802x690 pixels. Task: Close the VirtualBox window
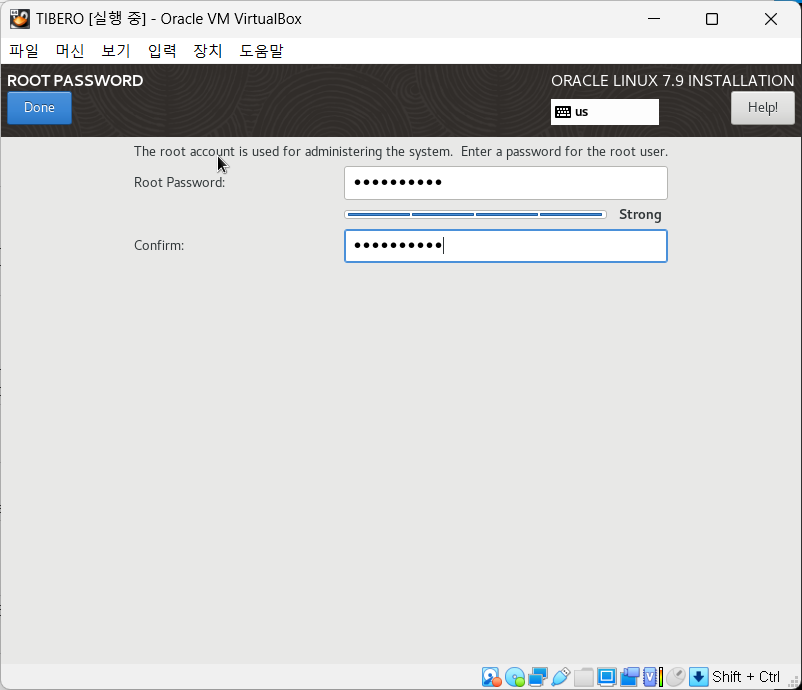(771, 19)
